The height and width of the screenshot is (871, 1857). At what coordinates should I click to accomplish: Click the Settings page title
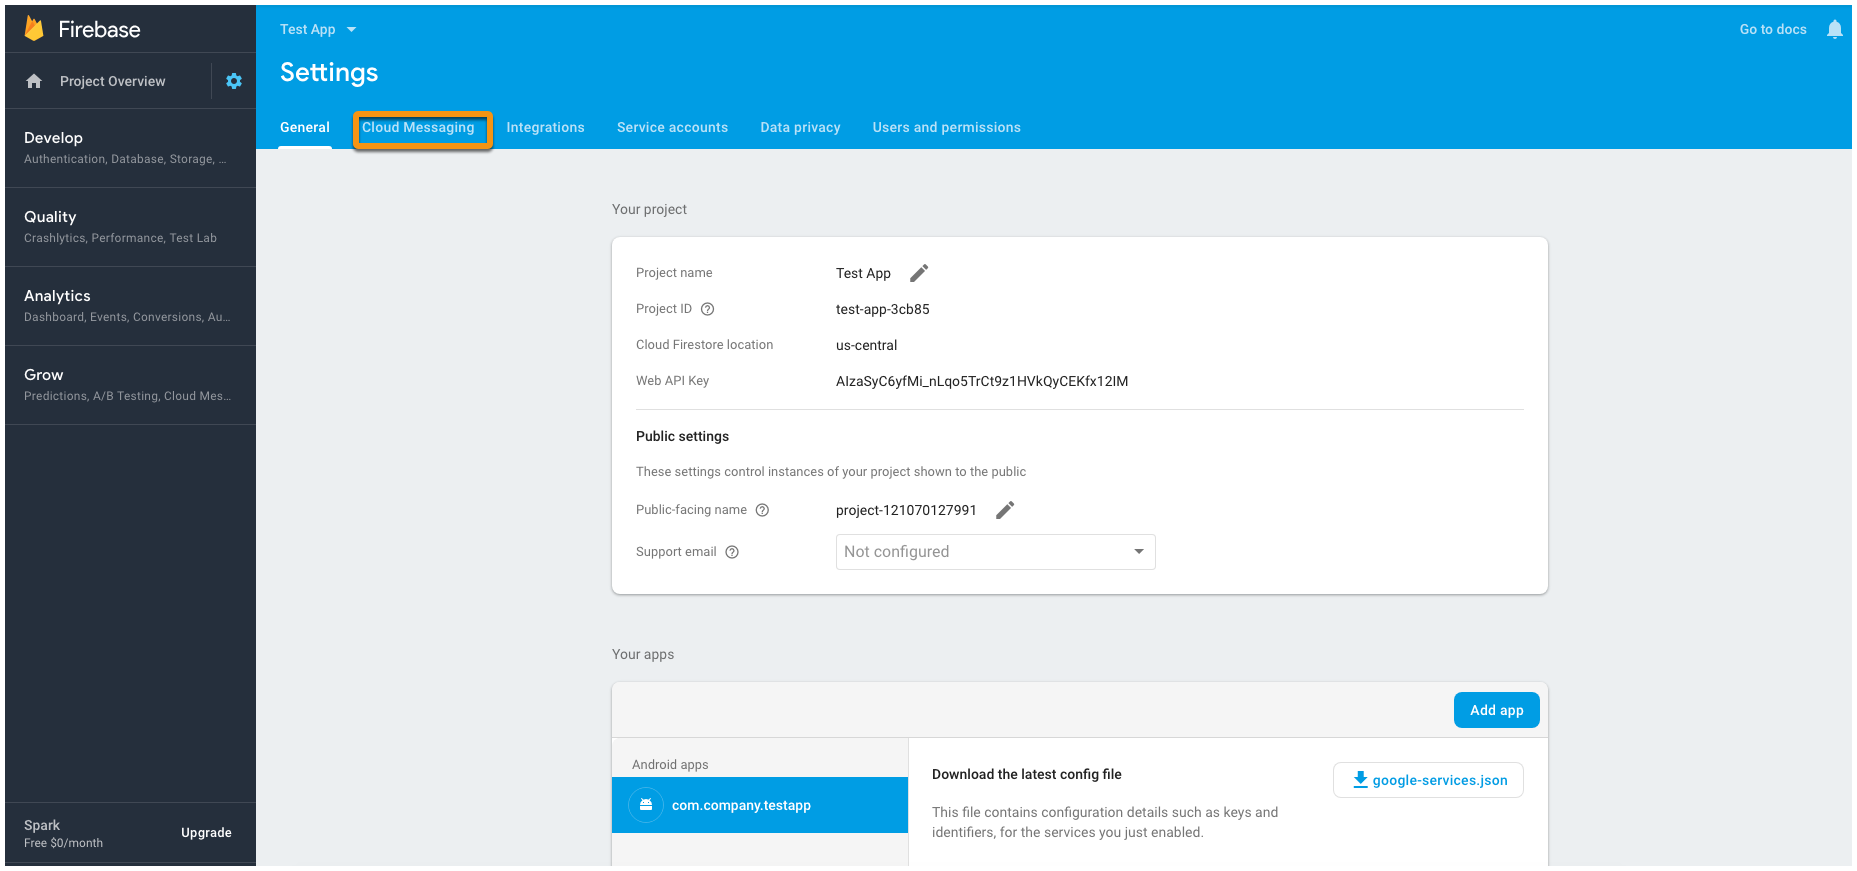coord(329,72)
